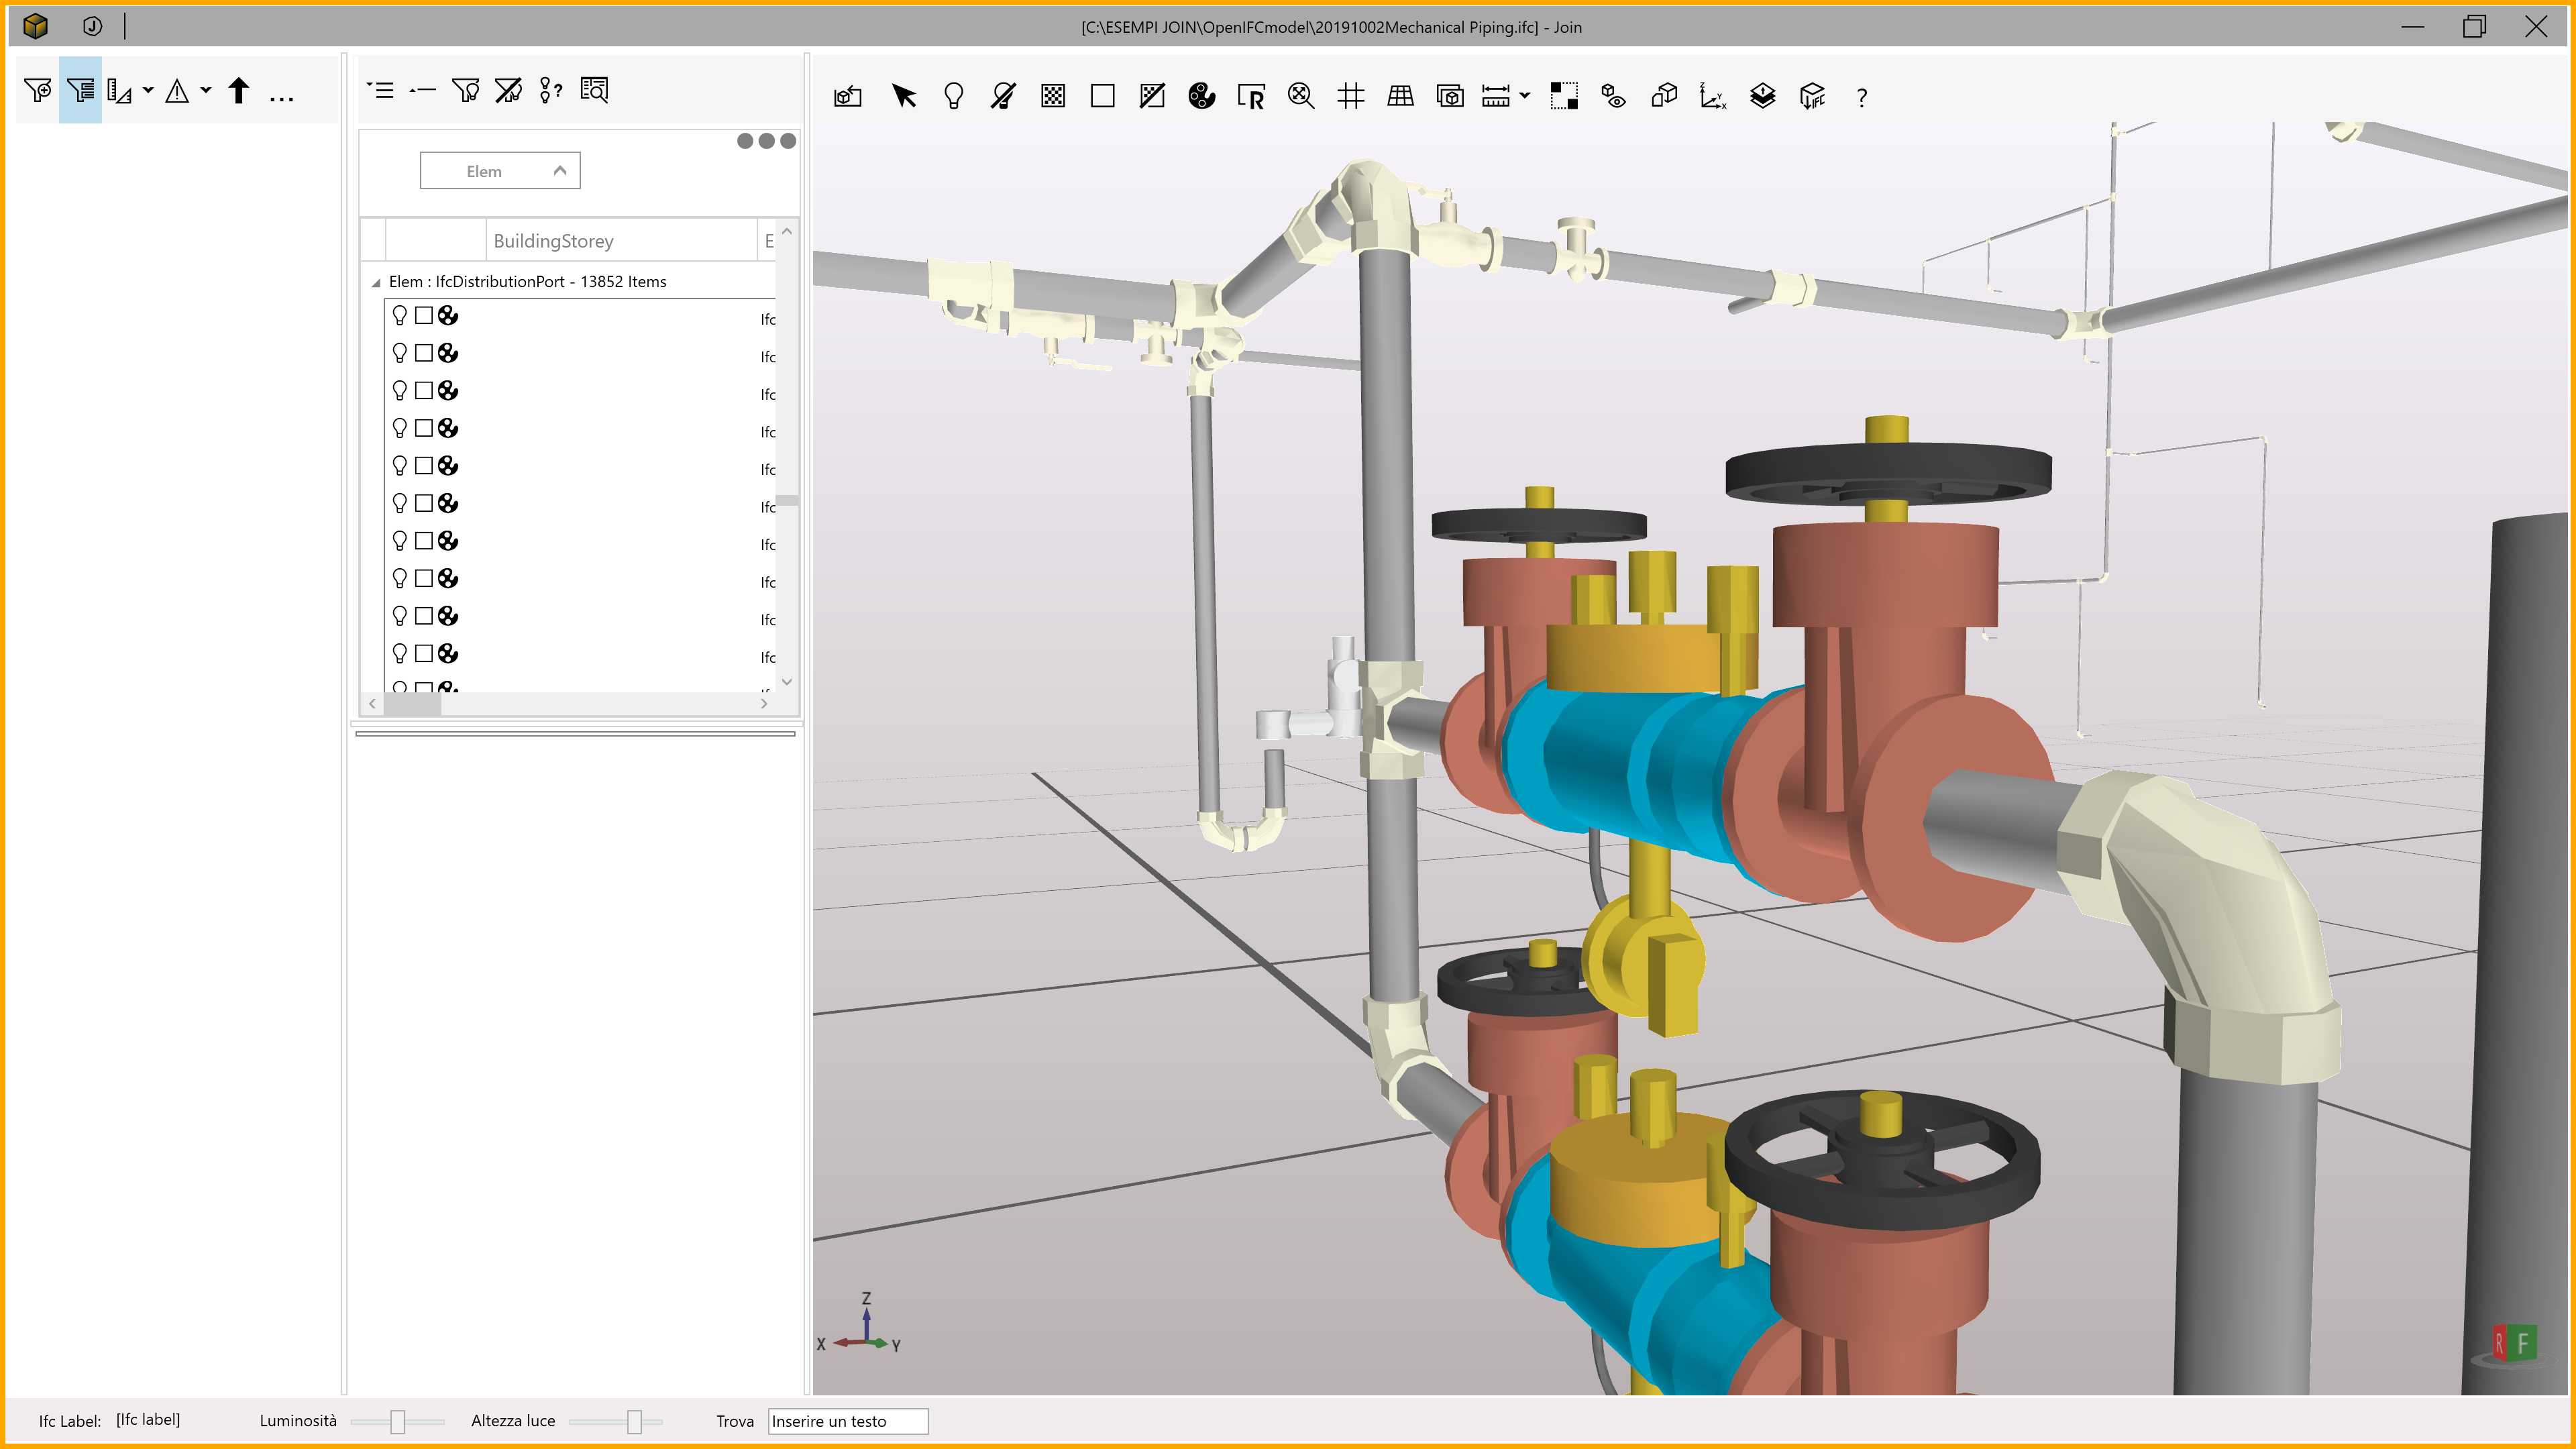Tick the checkbox in fifth list row
2576x1449 pixels.
click(424, 466)
